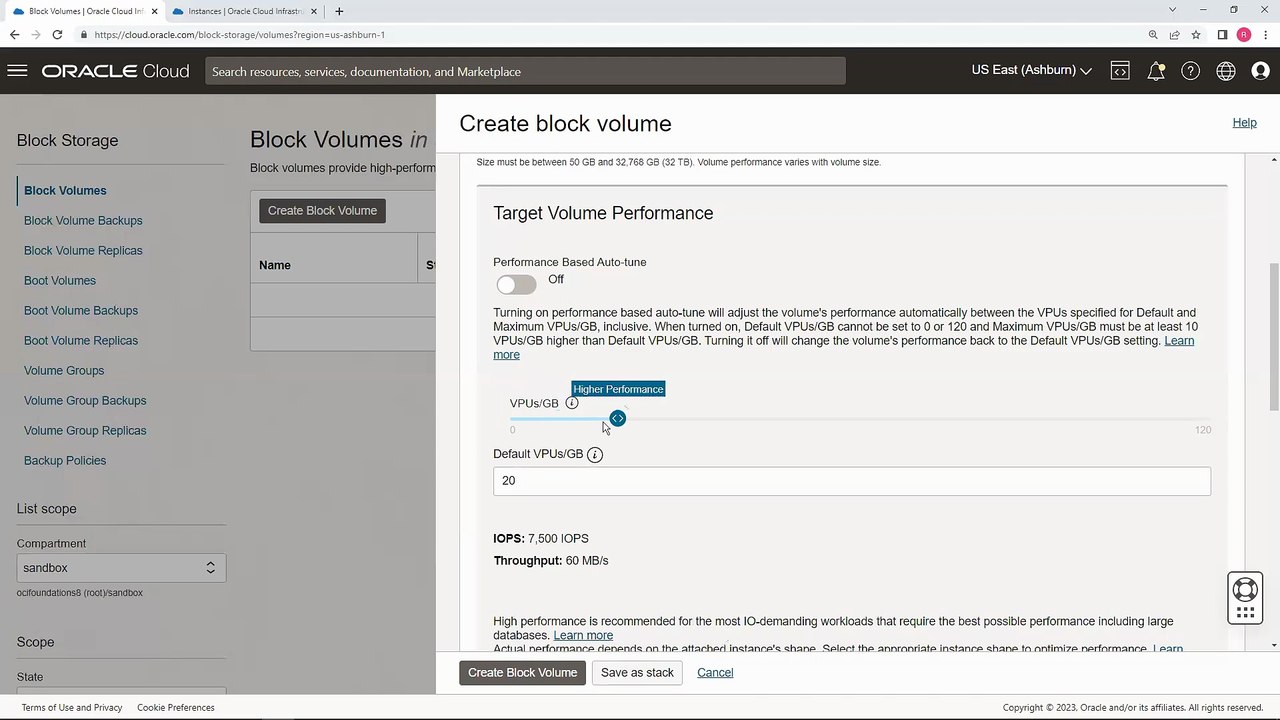Open the announcements bell icon
Viewport: 1280px width, 720px height.
1155,71
